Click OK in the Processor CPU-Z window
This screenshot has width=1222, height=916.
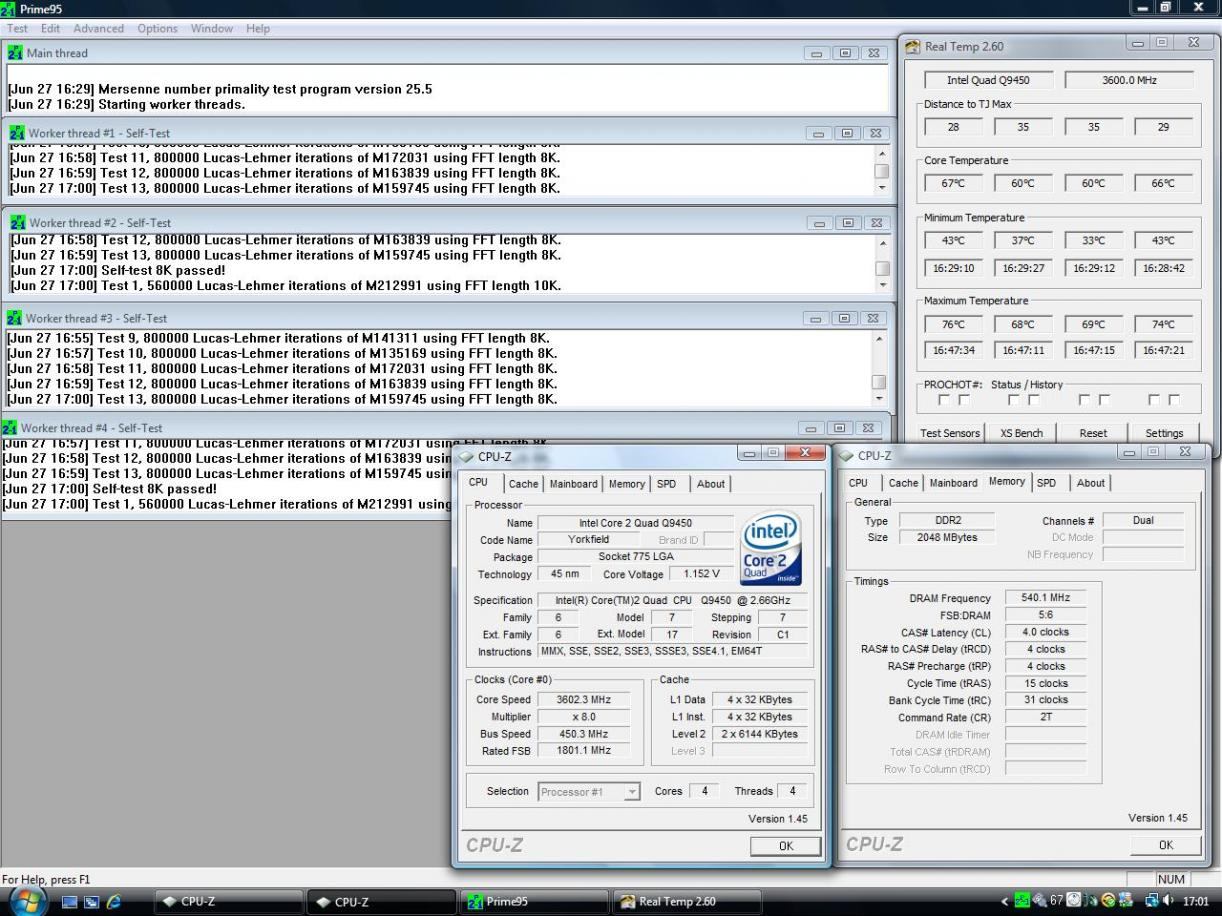click(786, 846)
